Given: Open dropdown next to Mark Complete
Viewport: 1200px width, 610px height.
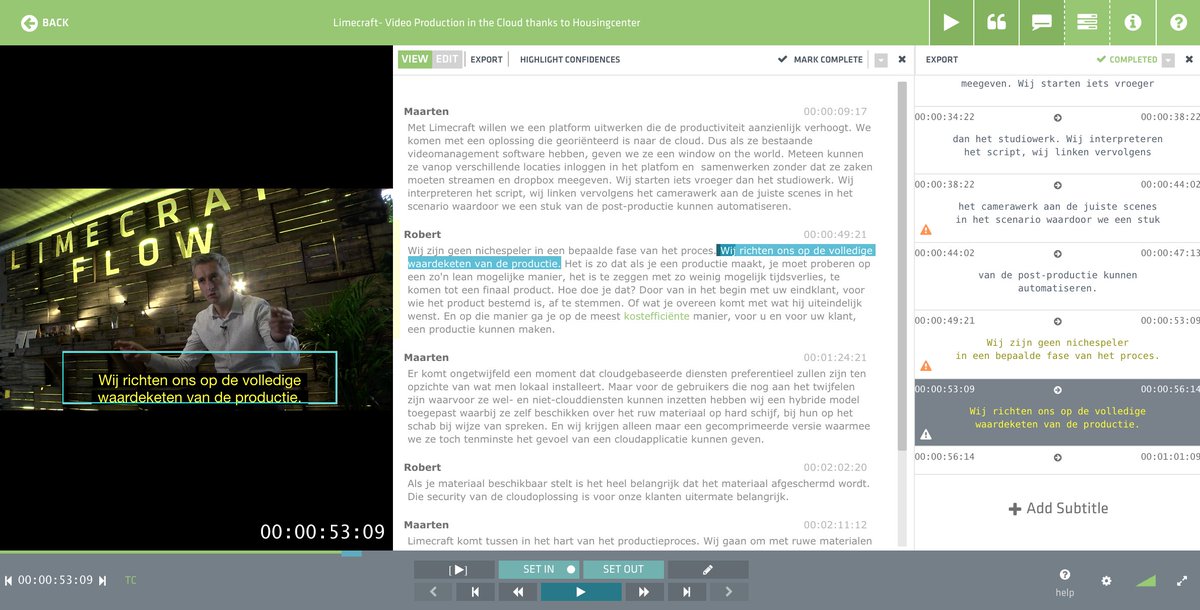Looking at the screenshot, I should (880, 59).
